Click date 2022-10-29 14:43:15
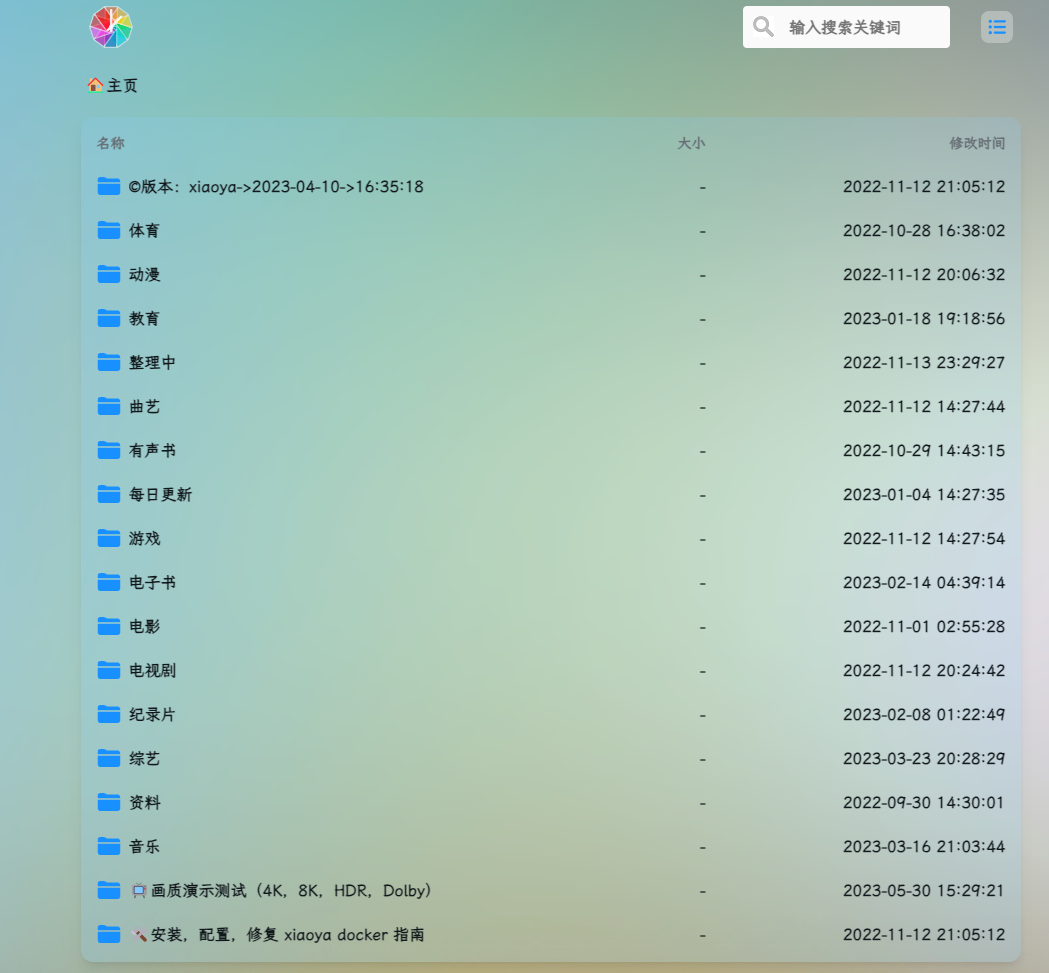Viewport: 1049px width, 973px height. point(924,451)
